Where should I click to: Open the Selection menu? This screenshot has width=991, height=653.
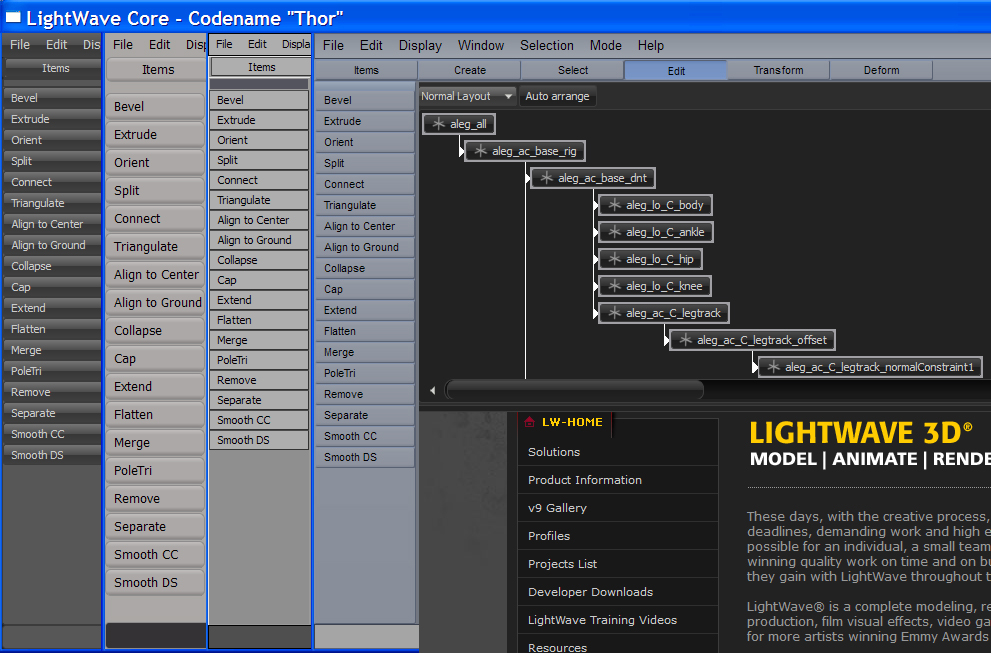point(547,46)
